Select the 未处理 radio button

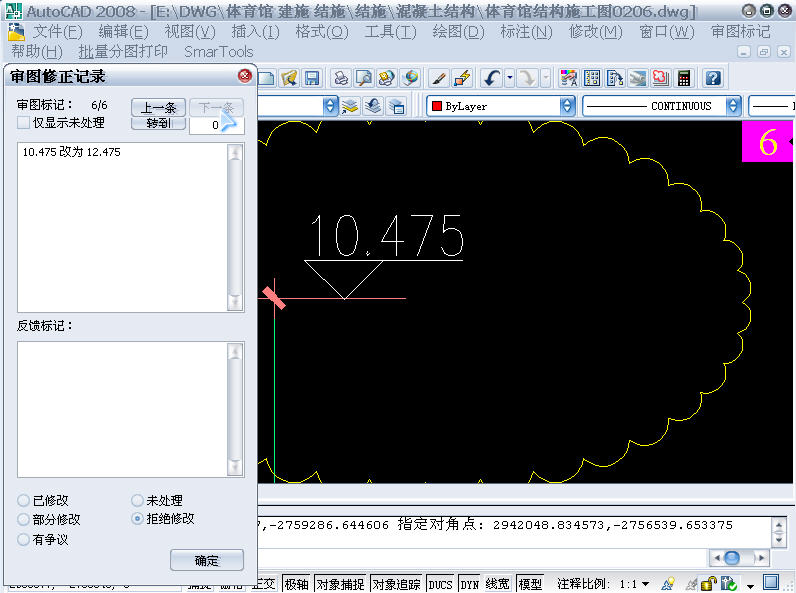(137, 501)
